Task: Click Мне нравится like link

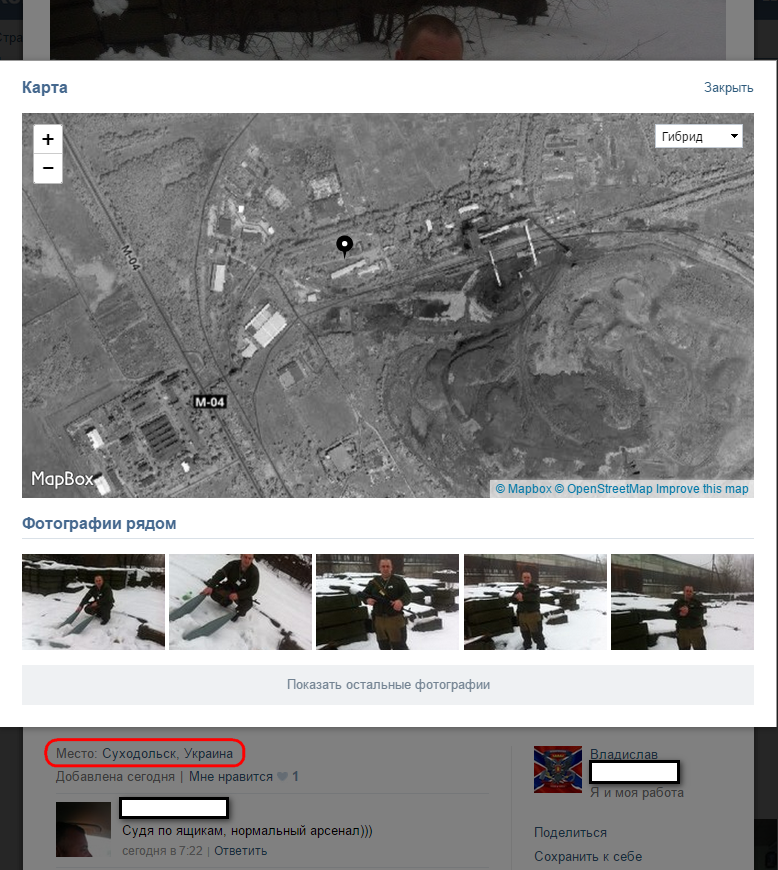Action: point(231,776)
